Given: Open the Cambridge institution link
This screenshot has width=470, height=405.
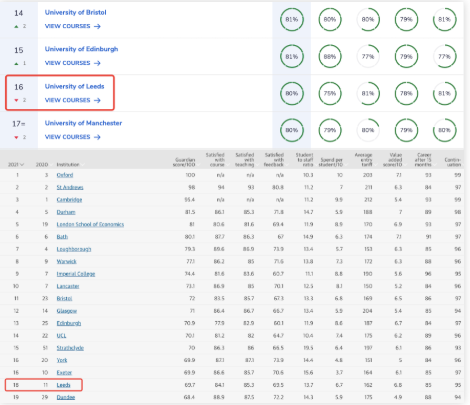Looking at the screenshot, I should pos(69,200).
